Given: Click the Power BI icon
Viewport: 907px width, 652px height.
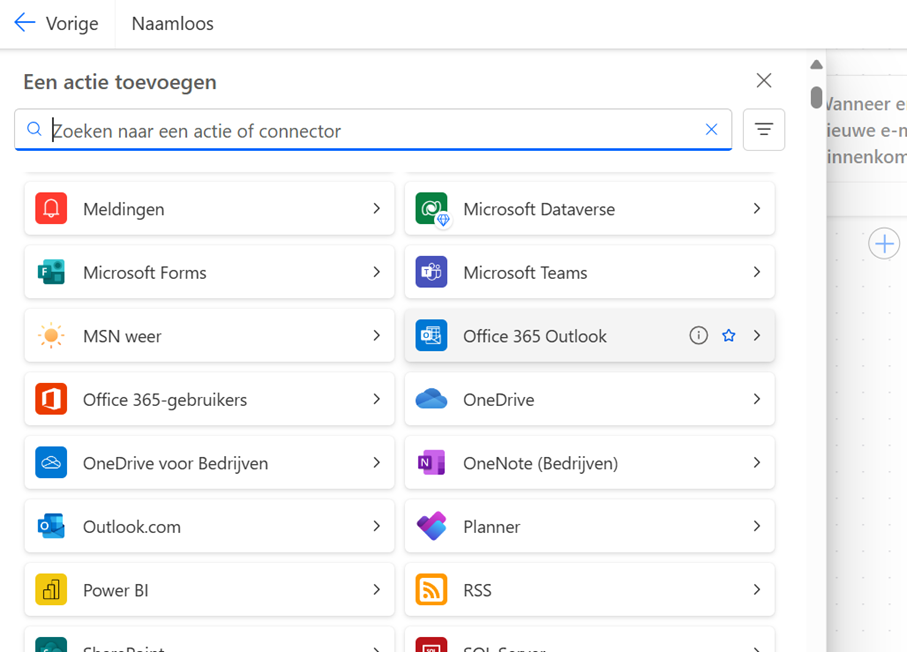Looking at the screenshot, I should tap(51, 590).
